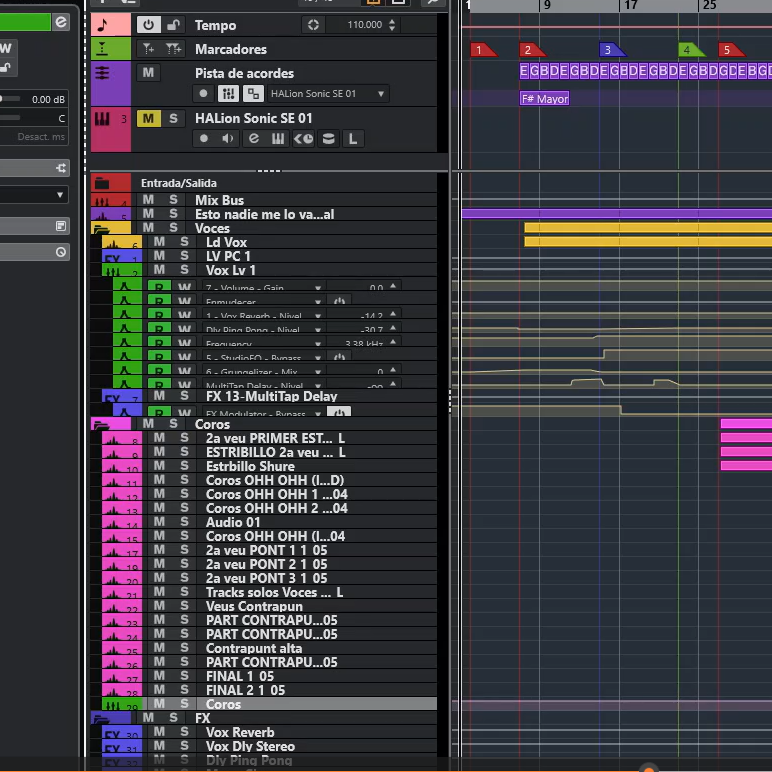The height and width of the screenshot is (772, 772).
Task: Adjust the tempo value stepper arrows
Action: 390,25
